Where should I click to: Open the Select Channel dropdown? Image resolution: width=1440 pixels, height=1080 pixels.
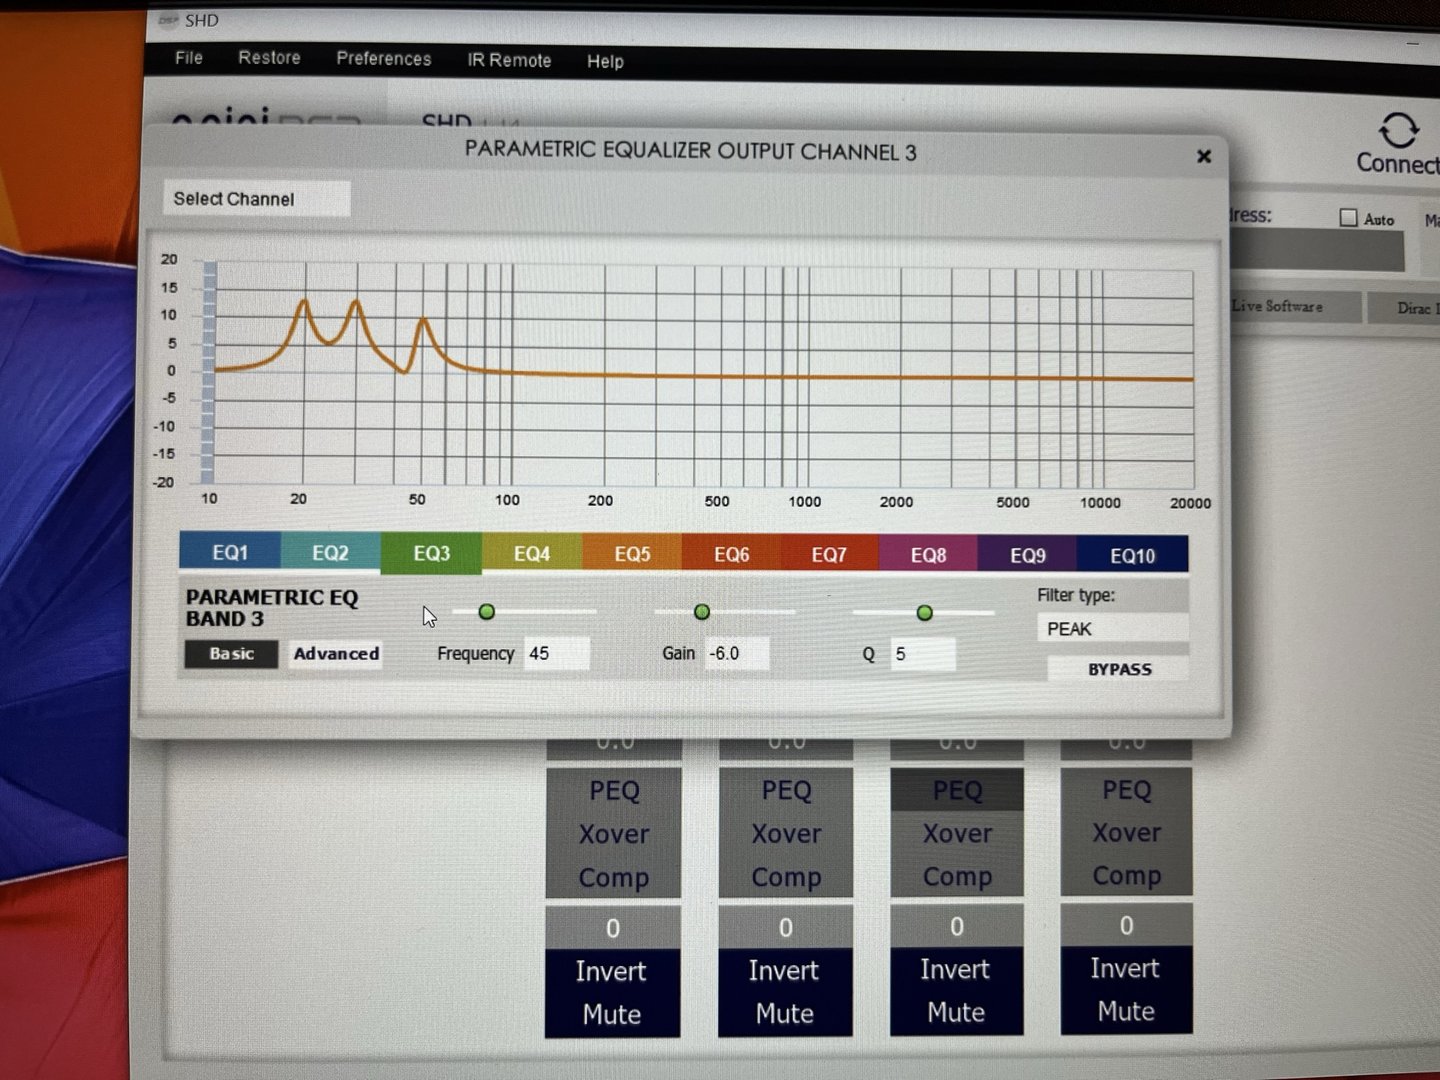pos(256,198)
